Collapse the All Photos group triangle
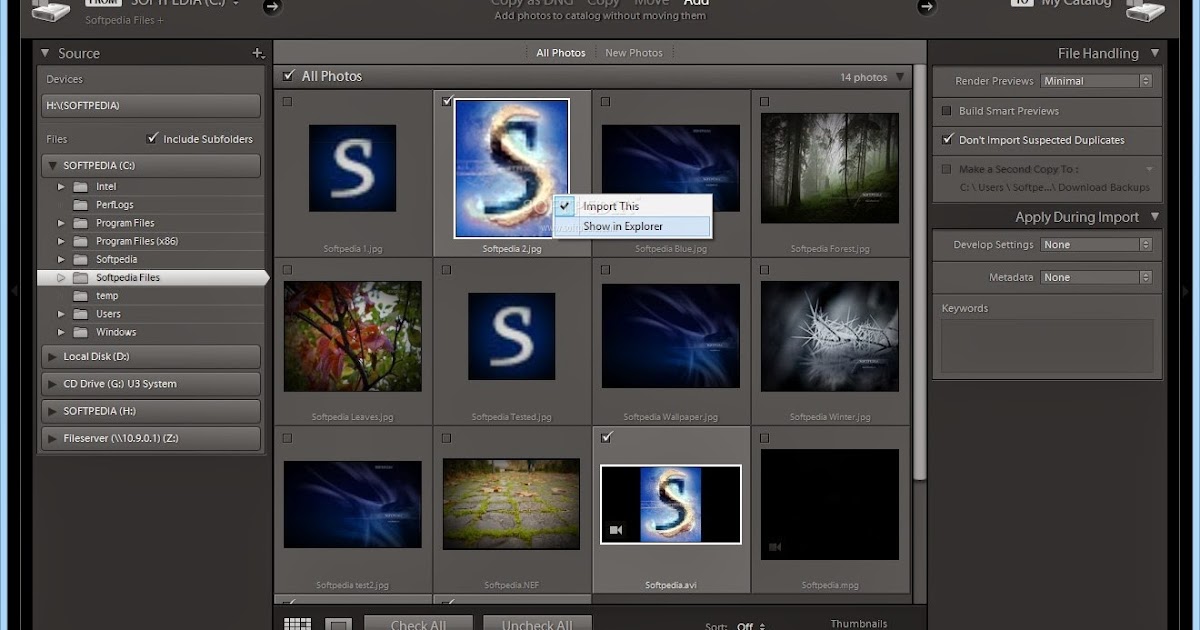This screenshot has width=1200, height=630. tap(900, 77)
